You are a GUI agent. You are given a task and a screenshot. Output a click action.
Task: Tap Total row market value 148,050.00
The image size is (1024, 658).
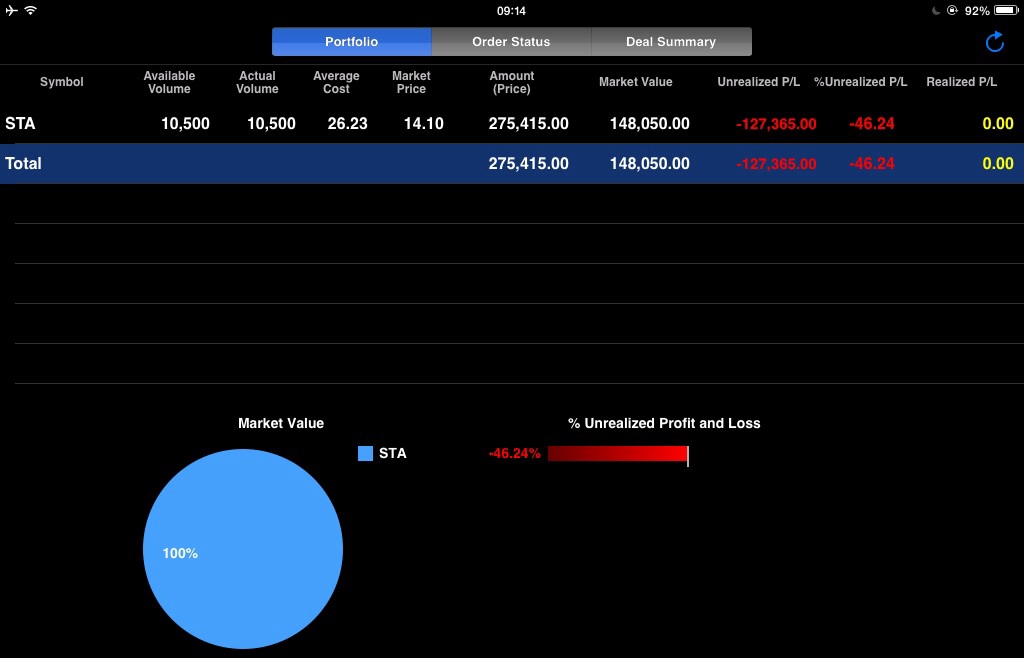click(x=650, y=163)
